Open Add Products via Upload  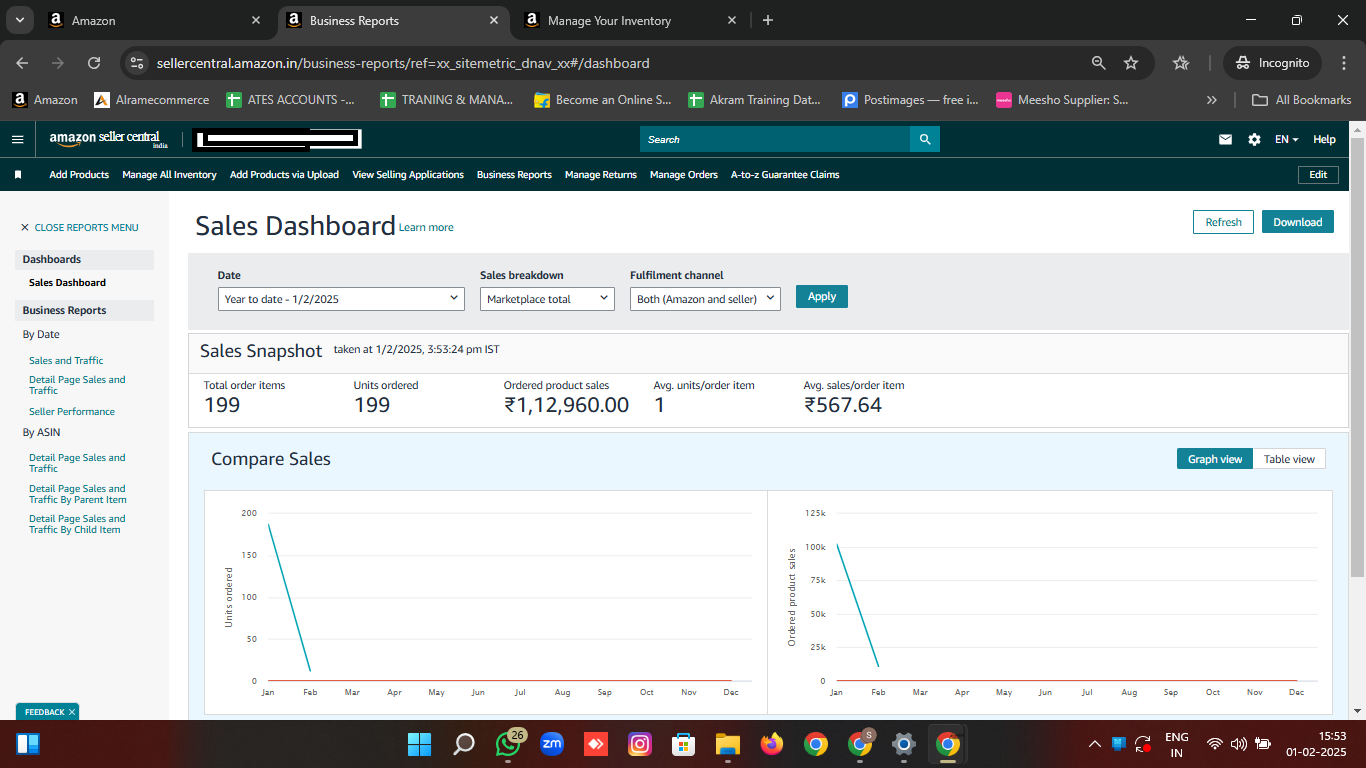pos(284,174)
